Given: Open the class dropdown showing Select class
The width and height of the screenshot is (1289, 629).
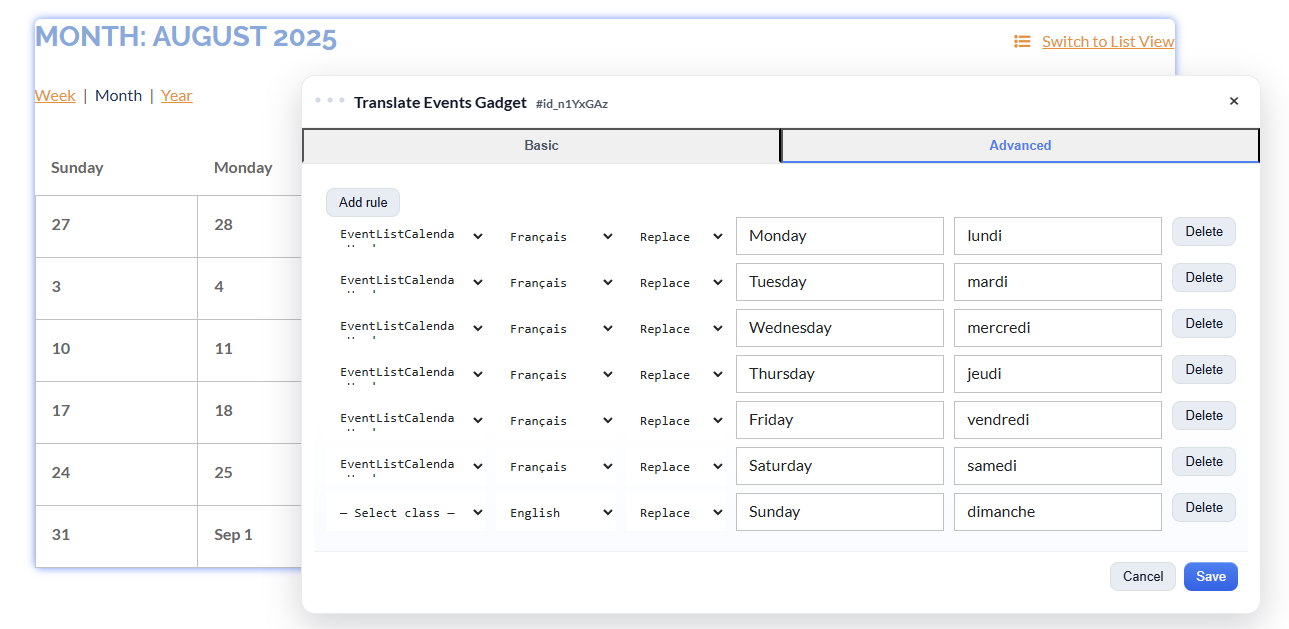Looking at the screenshot, I should point(410,512).
